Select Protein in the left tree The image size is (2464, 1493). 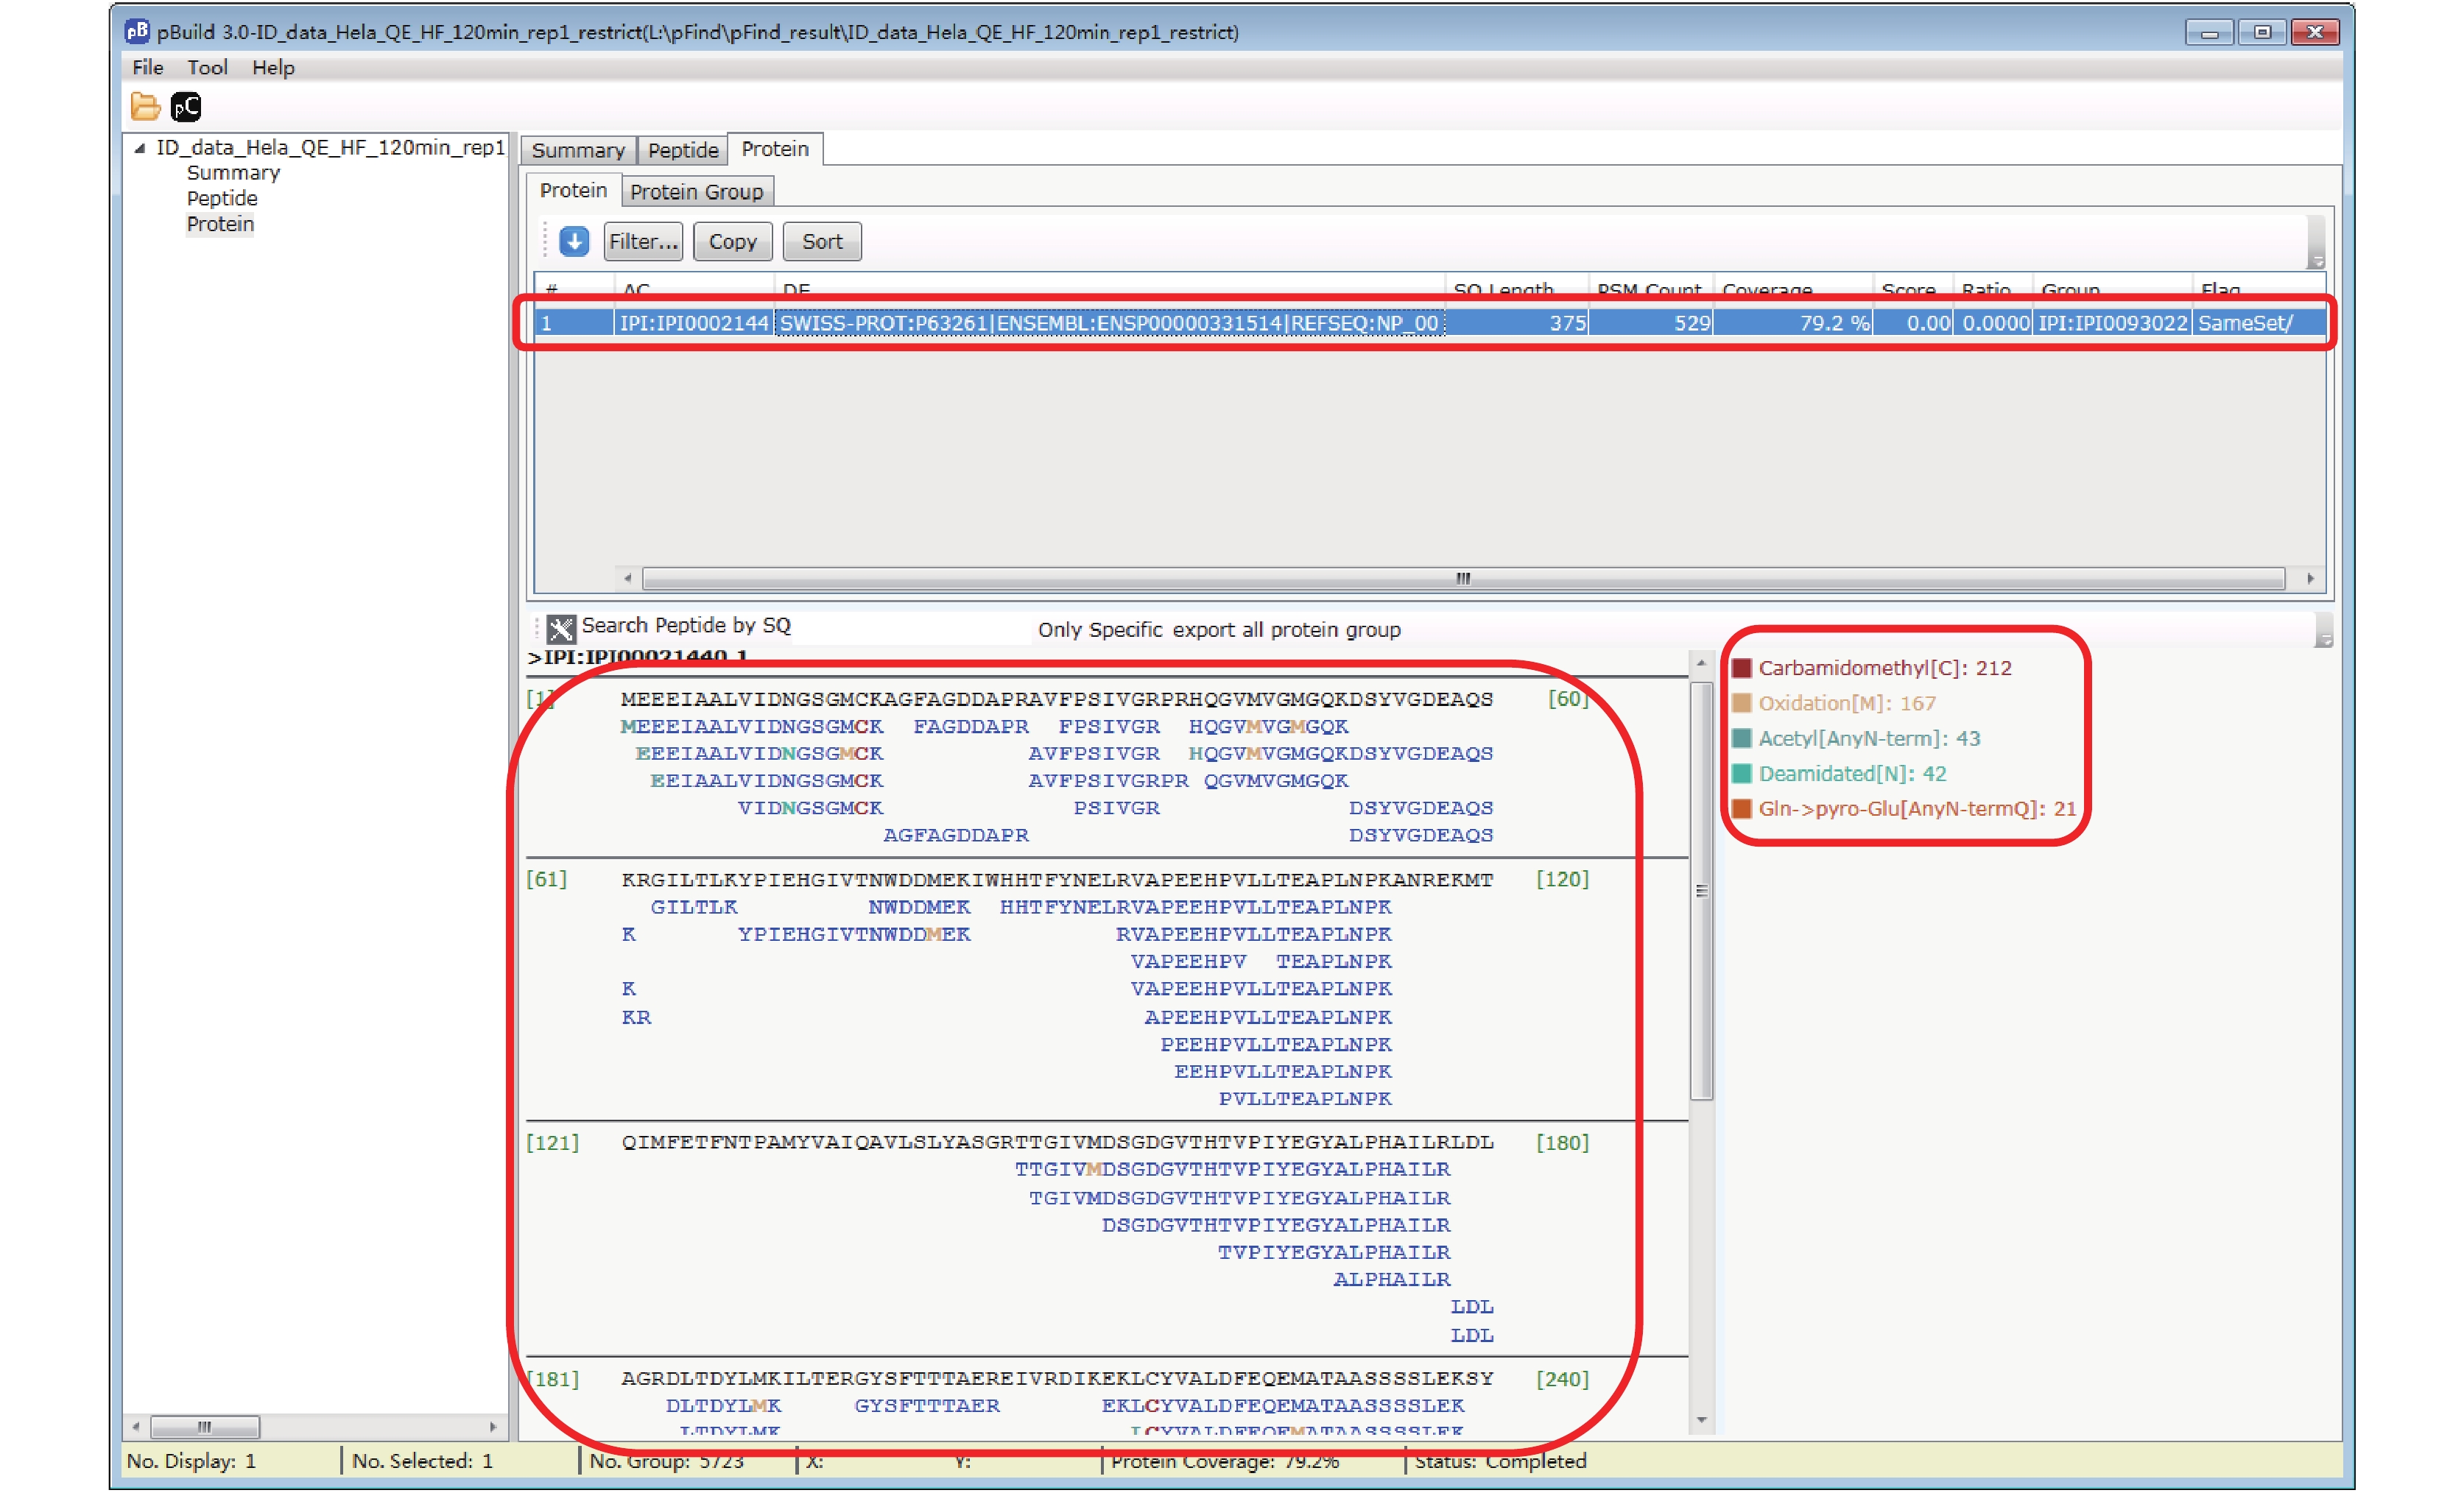click(x=220, y=224)
